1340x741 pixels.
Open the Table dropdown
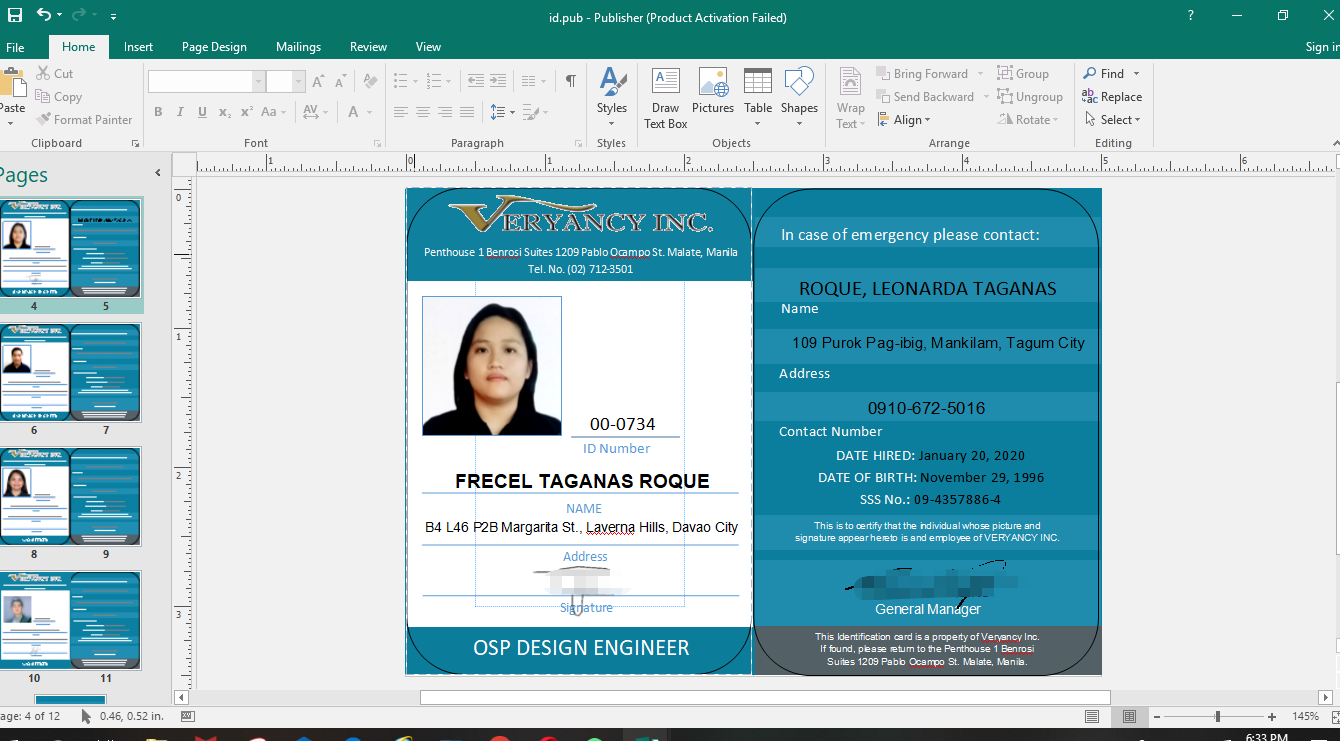click(758, 124)
